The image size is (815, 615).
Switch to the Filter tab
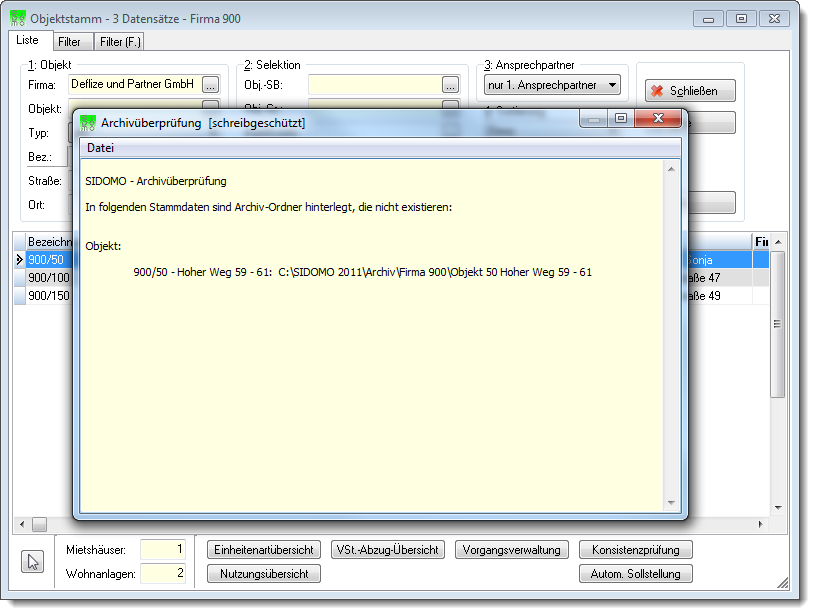[x=69, y=42]
